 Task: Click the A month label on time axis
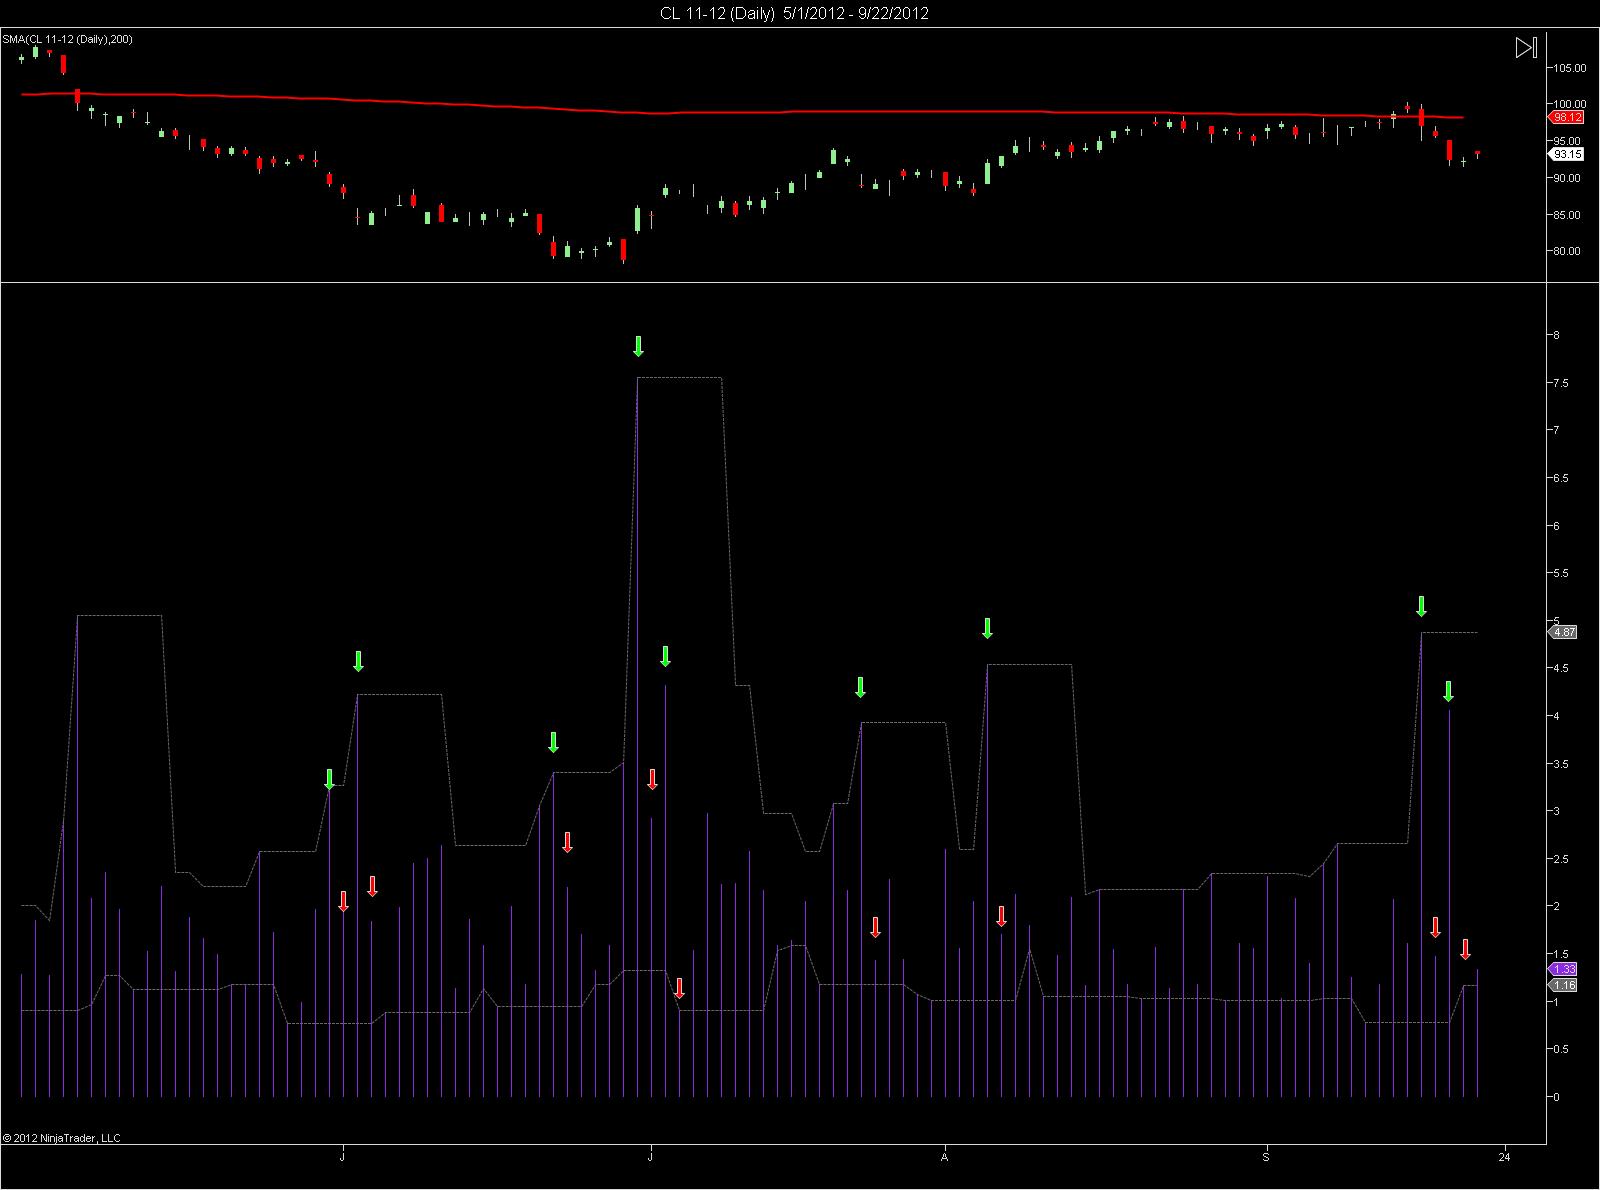[944, 1158]
